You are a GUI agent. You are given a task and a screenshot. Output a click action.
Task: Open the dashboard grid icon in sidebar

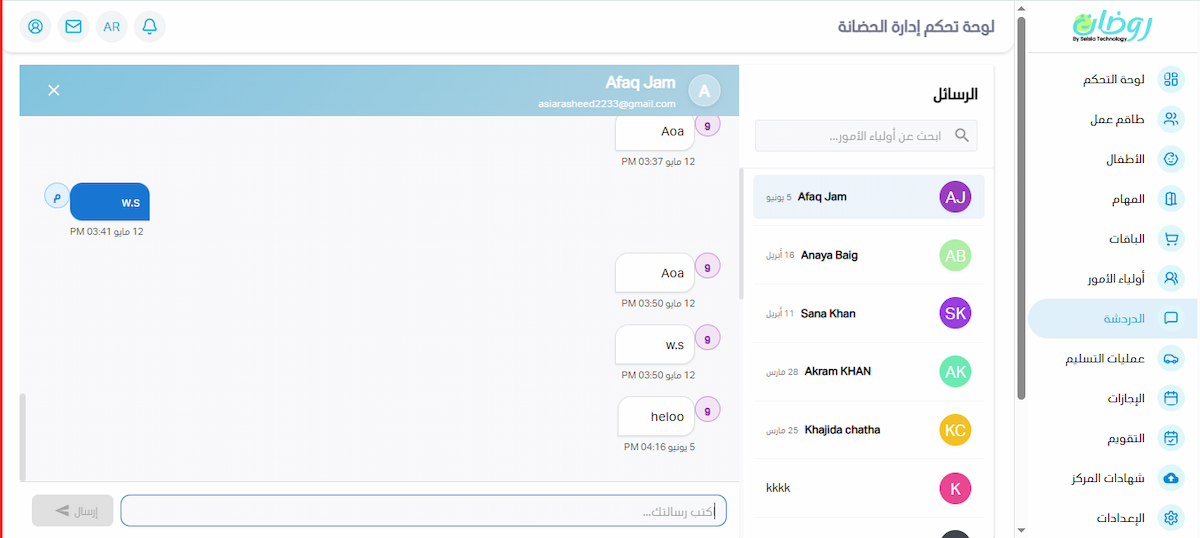1170,80
